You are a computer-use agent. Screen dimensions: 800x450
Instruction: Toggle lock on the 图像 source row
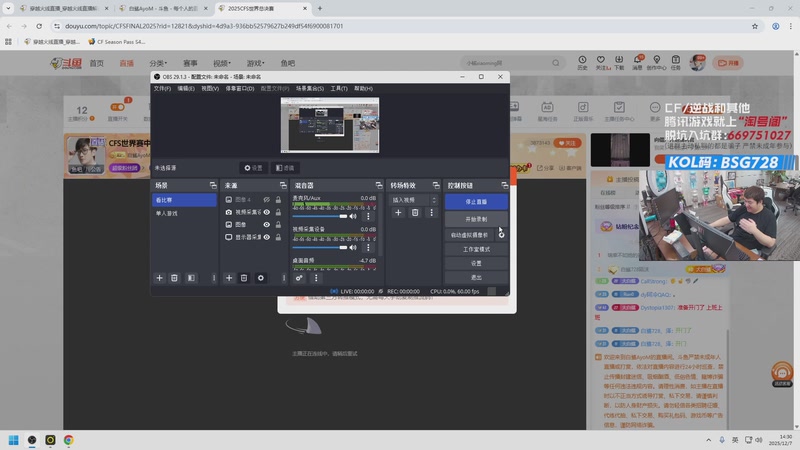tap(278, 224)
